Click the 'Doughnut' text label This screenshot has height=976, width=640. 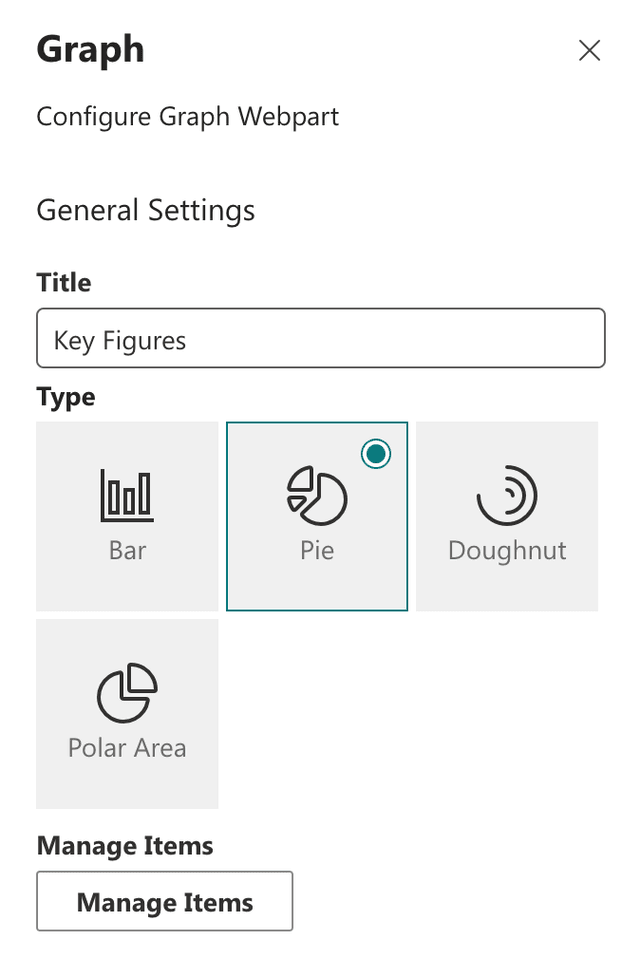coord(507,551)
